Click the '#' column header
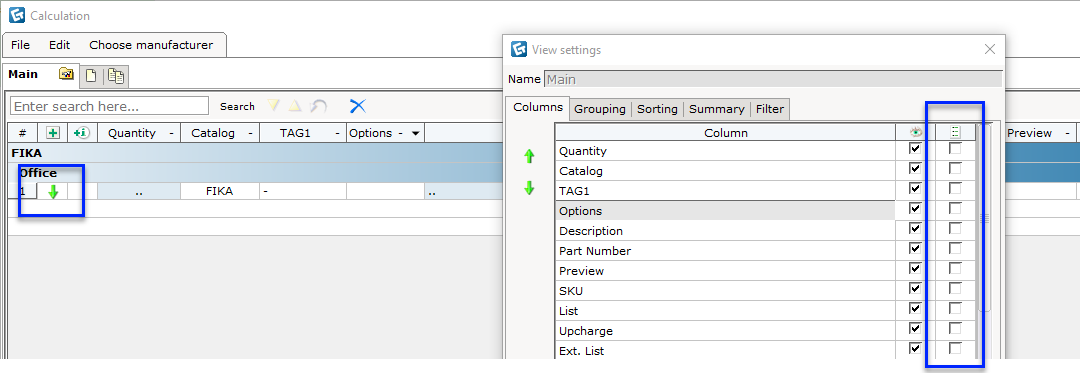Image resolution: width=1080 pixels, height=373 pixels. [23, 133]
